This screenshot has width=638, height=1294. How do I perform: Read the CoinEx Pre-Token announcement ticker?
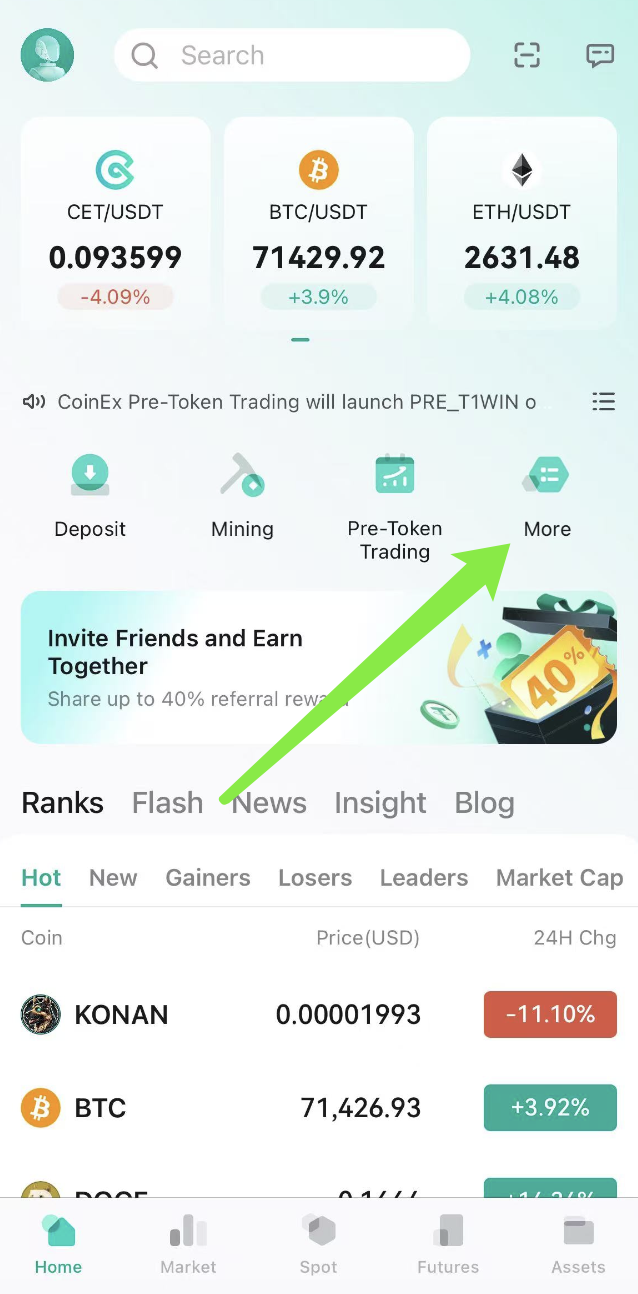tap(297, 402)
